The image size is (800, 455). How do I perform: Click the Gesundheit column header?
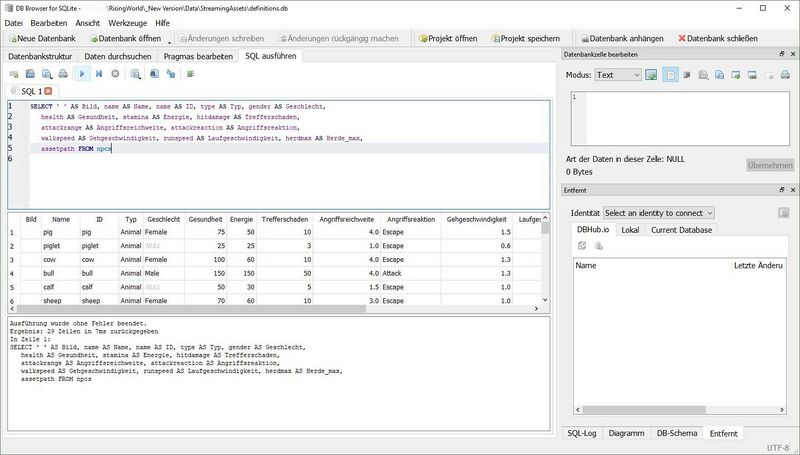click(x=205, y=219)
